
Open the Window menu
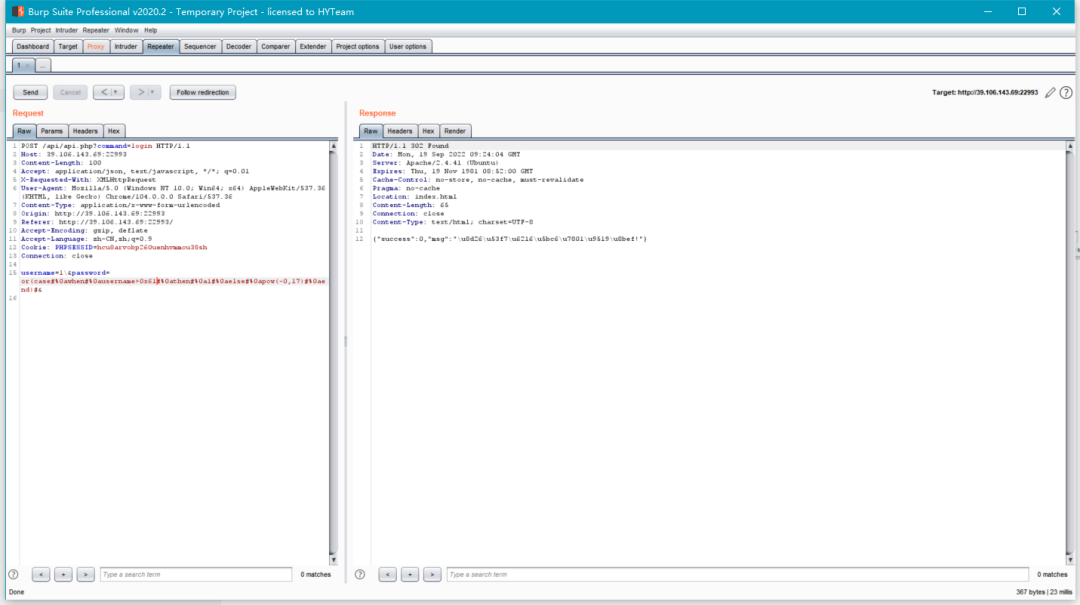(x=127, y=30)
